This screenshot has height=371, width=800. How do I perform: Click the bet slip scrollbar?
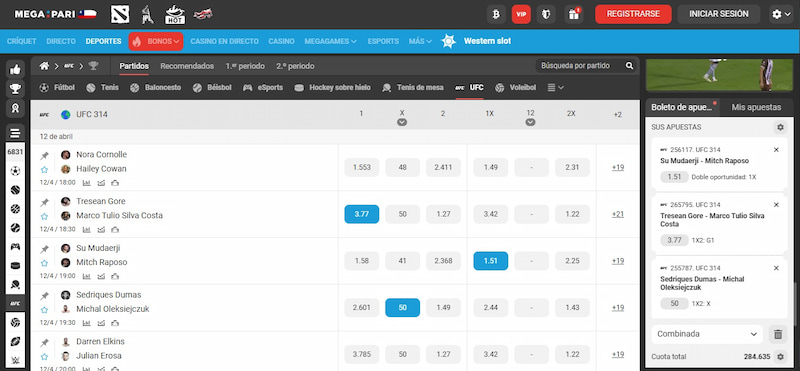click(795, 303)
